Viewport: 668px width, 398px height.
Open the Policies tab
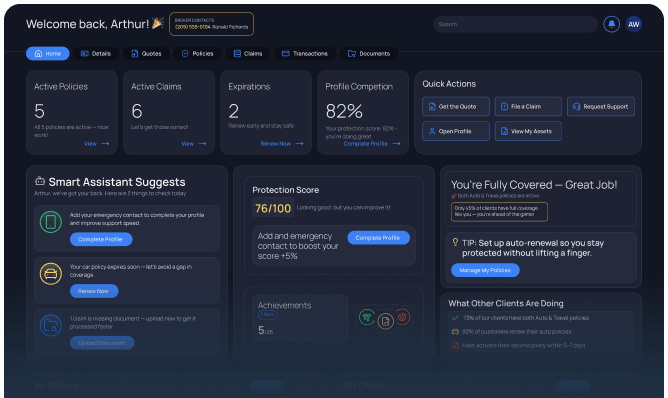(x=197, y=53)
